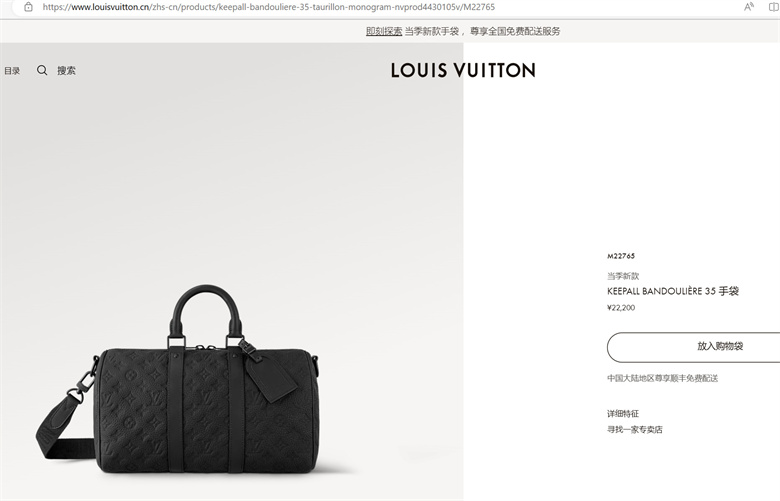Click the 当季新款 label above the title
The image size is (780, 501).
click(x=623, y=276)
